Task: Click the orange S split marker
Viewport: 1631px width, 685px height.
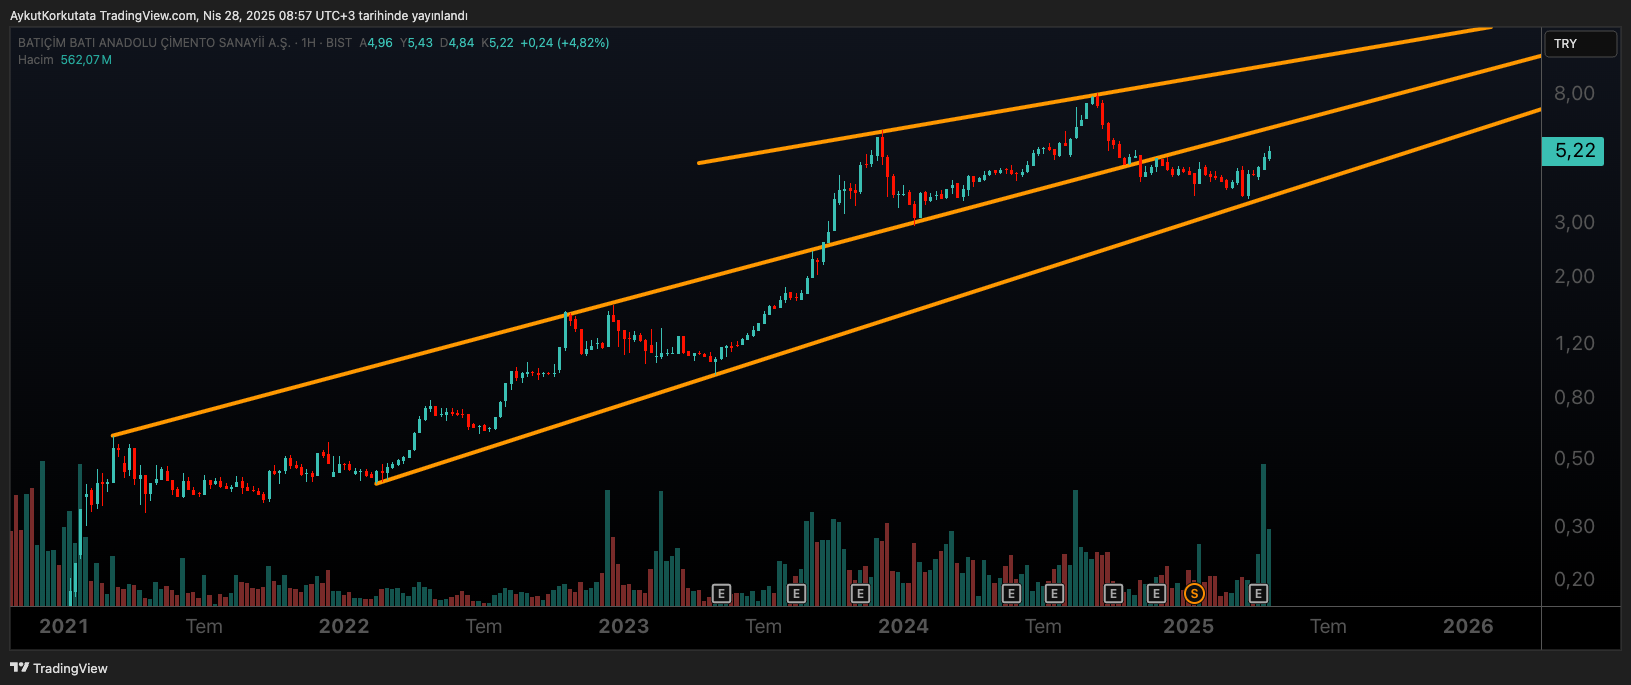Action: click(1193, 593)
